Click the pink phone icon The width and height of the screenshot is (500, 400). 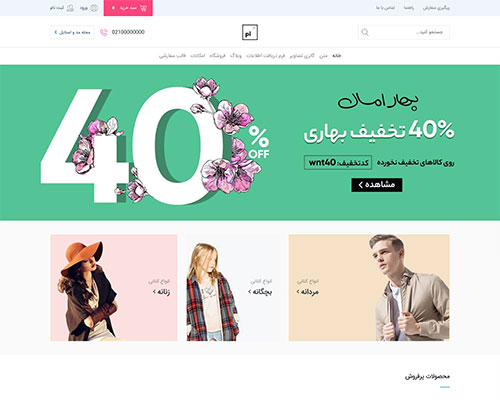pyautogui.click(x=104, y=32)
